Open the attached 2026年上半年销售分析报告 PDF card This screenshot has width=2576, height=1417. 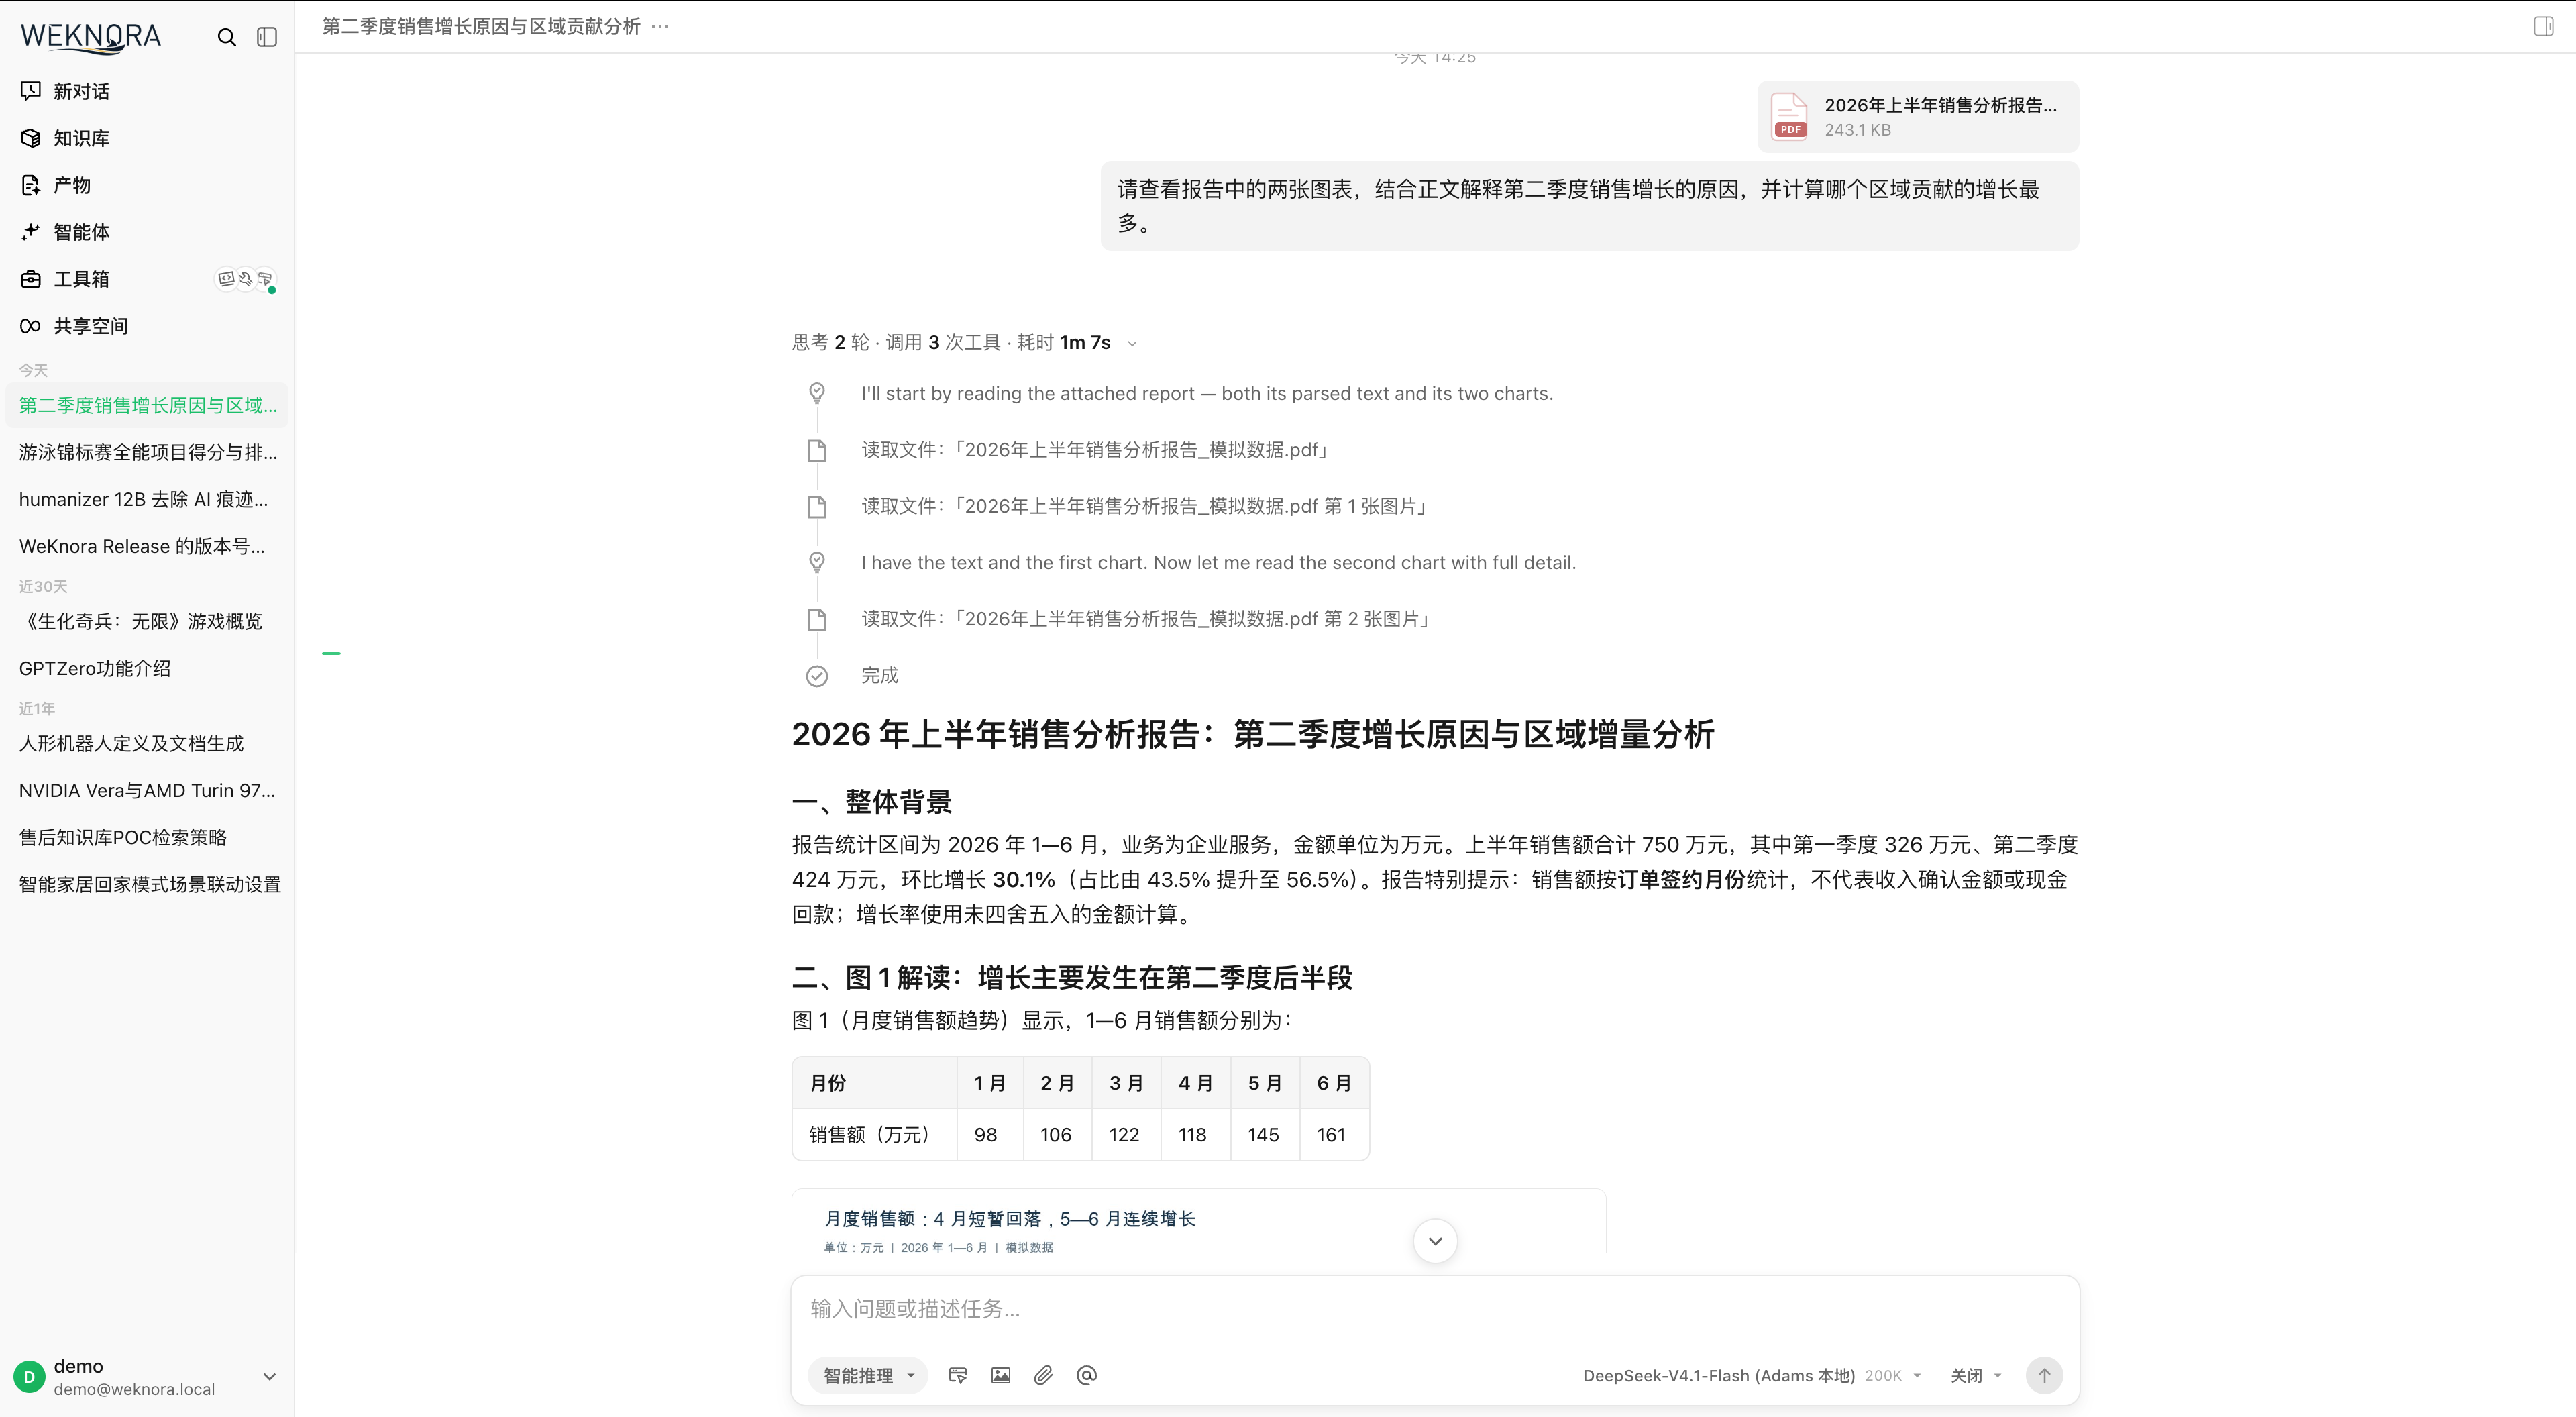pos(1918,116)
